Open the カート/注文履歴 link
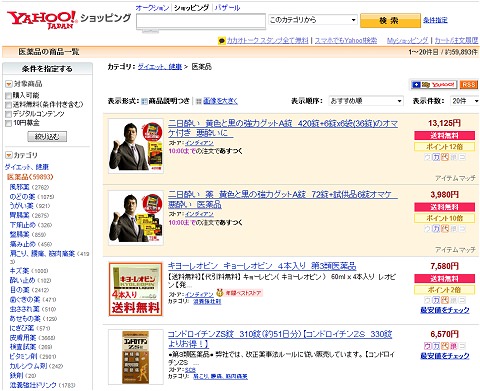This screenshot has height=391, width=480. pos(456,41)
